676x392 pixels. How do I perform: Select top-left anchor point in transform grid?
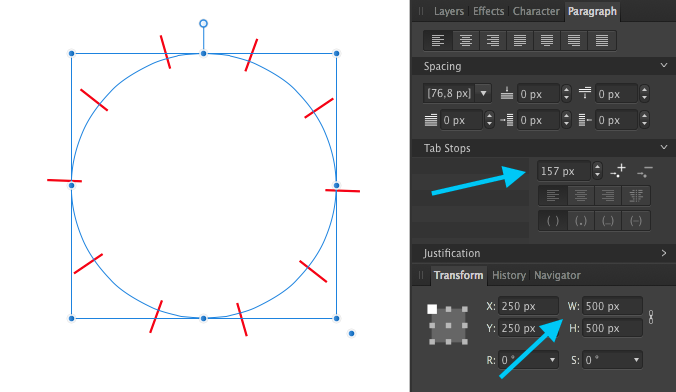pyautogui.click(x=432, y=309)
